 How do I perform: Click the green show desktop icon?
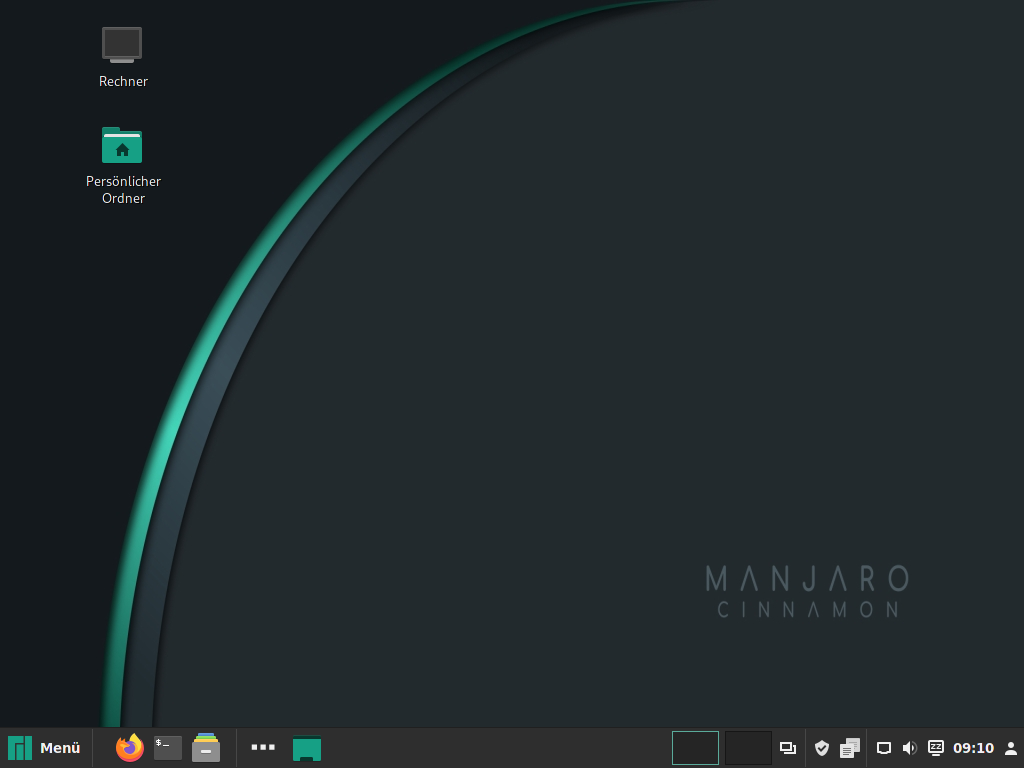click(307, 748)
